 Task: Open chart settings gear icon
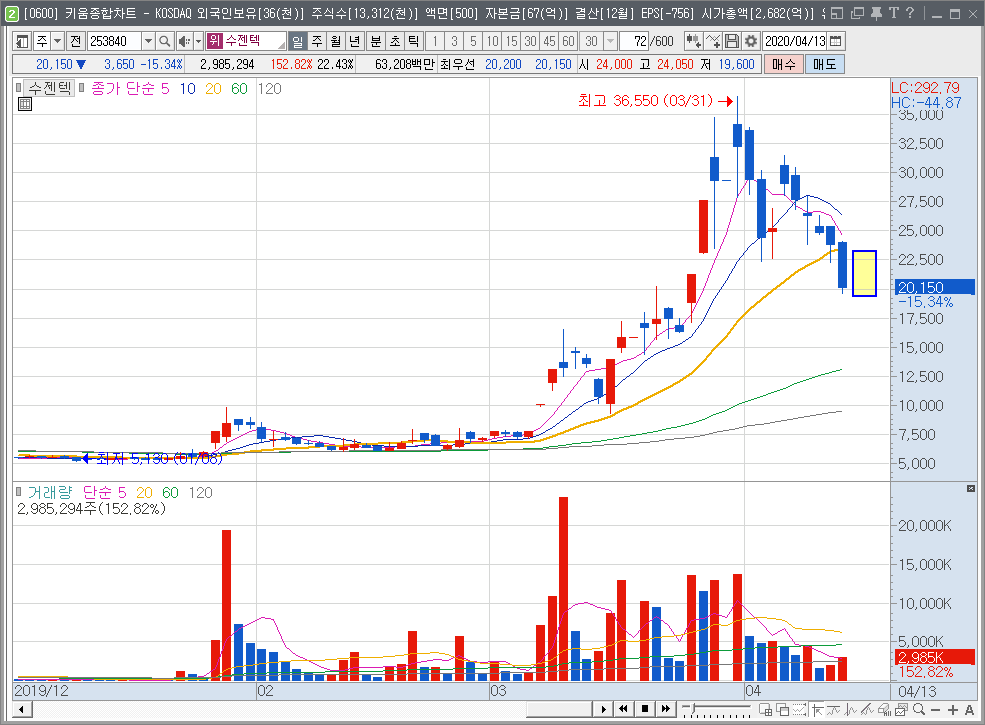click(751, 41)
